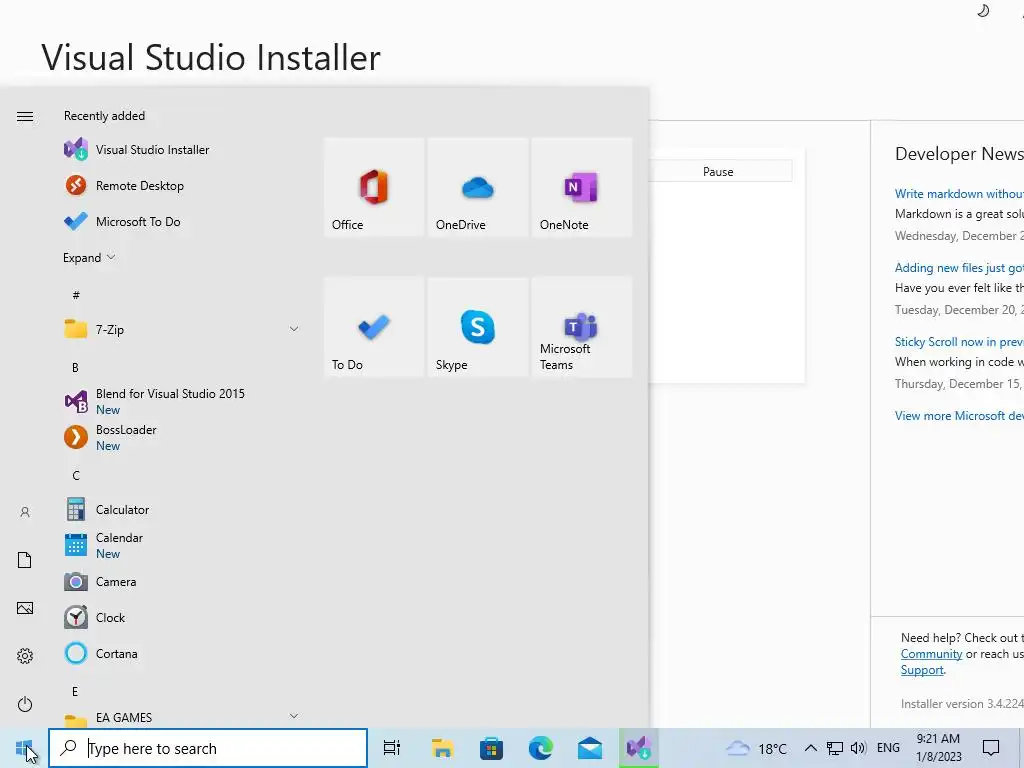Click Pause in Visual Studio Installer

click(x=718, y=171)
